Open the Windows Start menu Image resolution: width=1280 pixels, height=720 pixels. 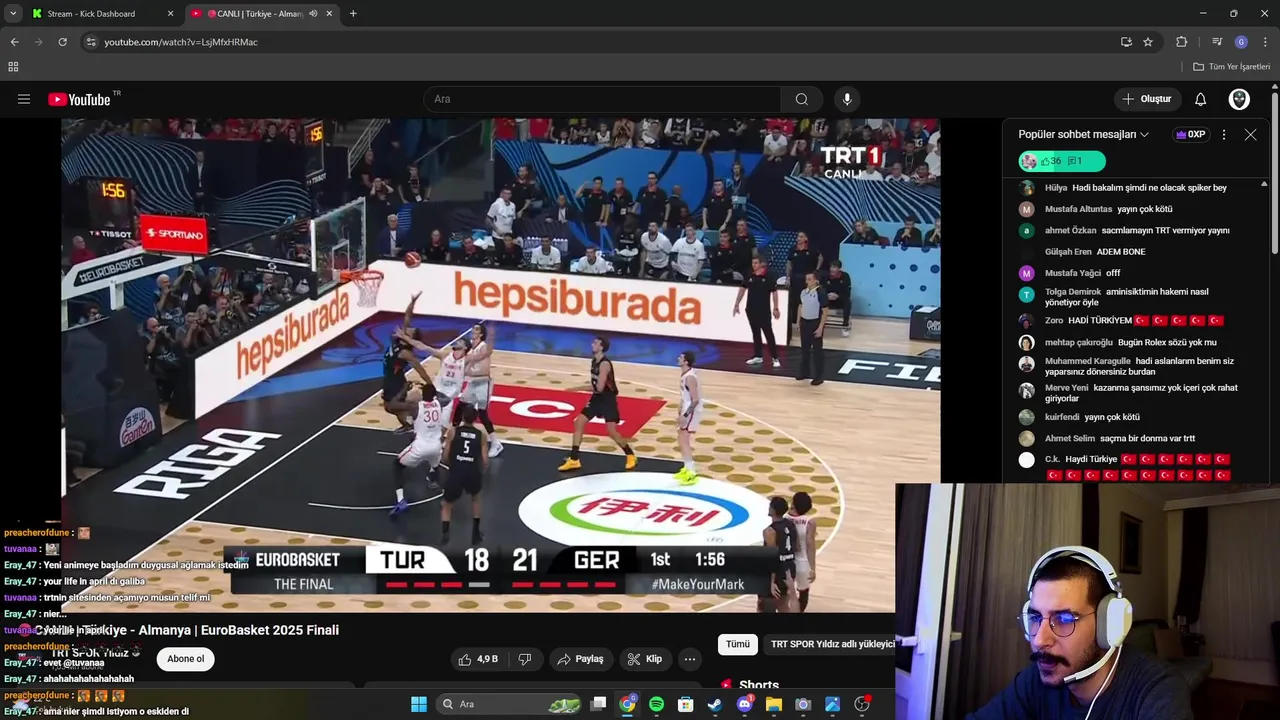[x=418, y=704]
